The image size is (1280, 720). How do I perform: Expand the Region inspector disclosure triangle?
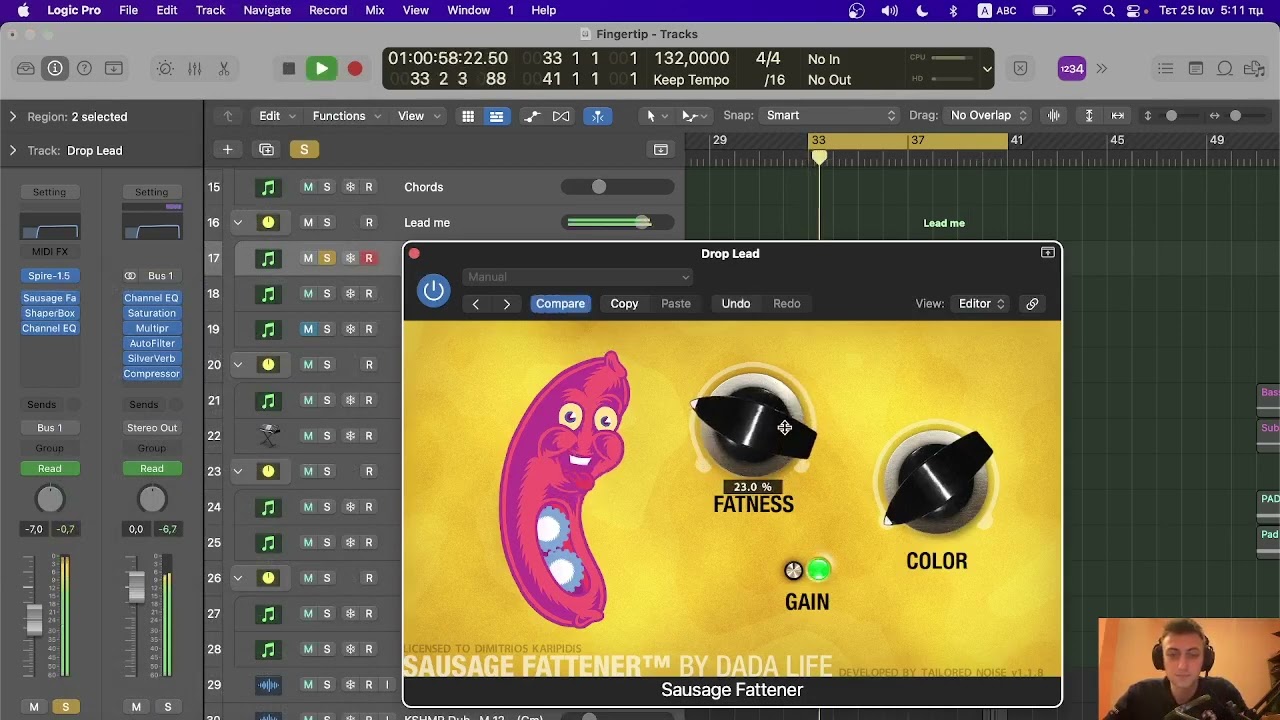pos(13,117)
